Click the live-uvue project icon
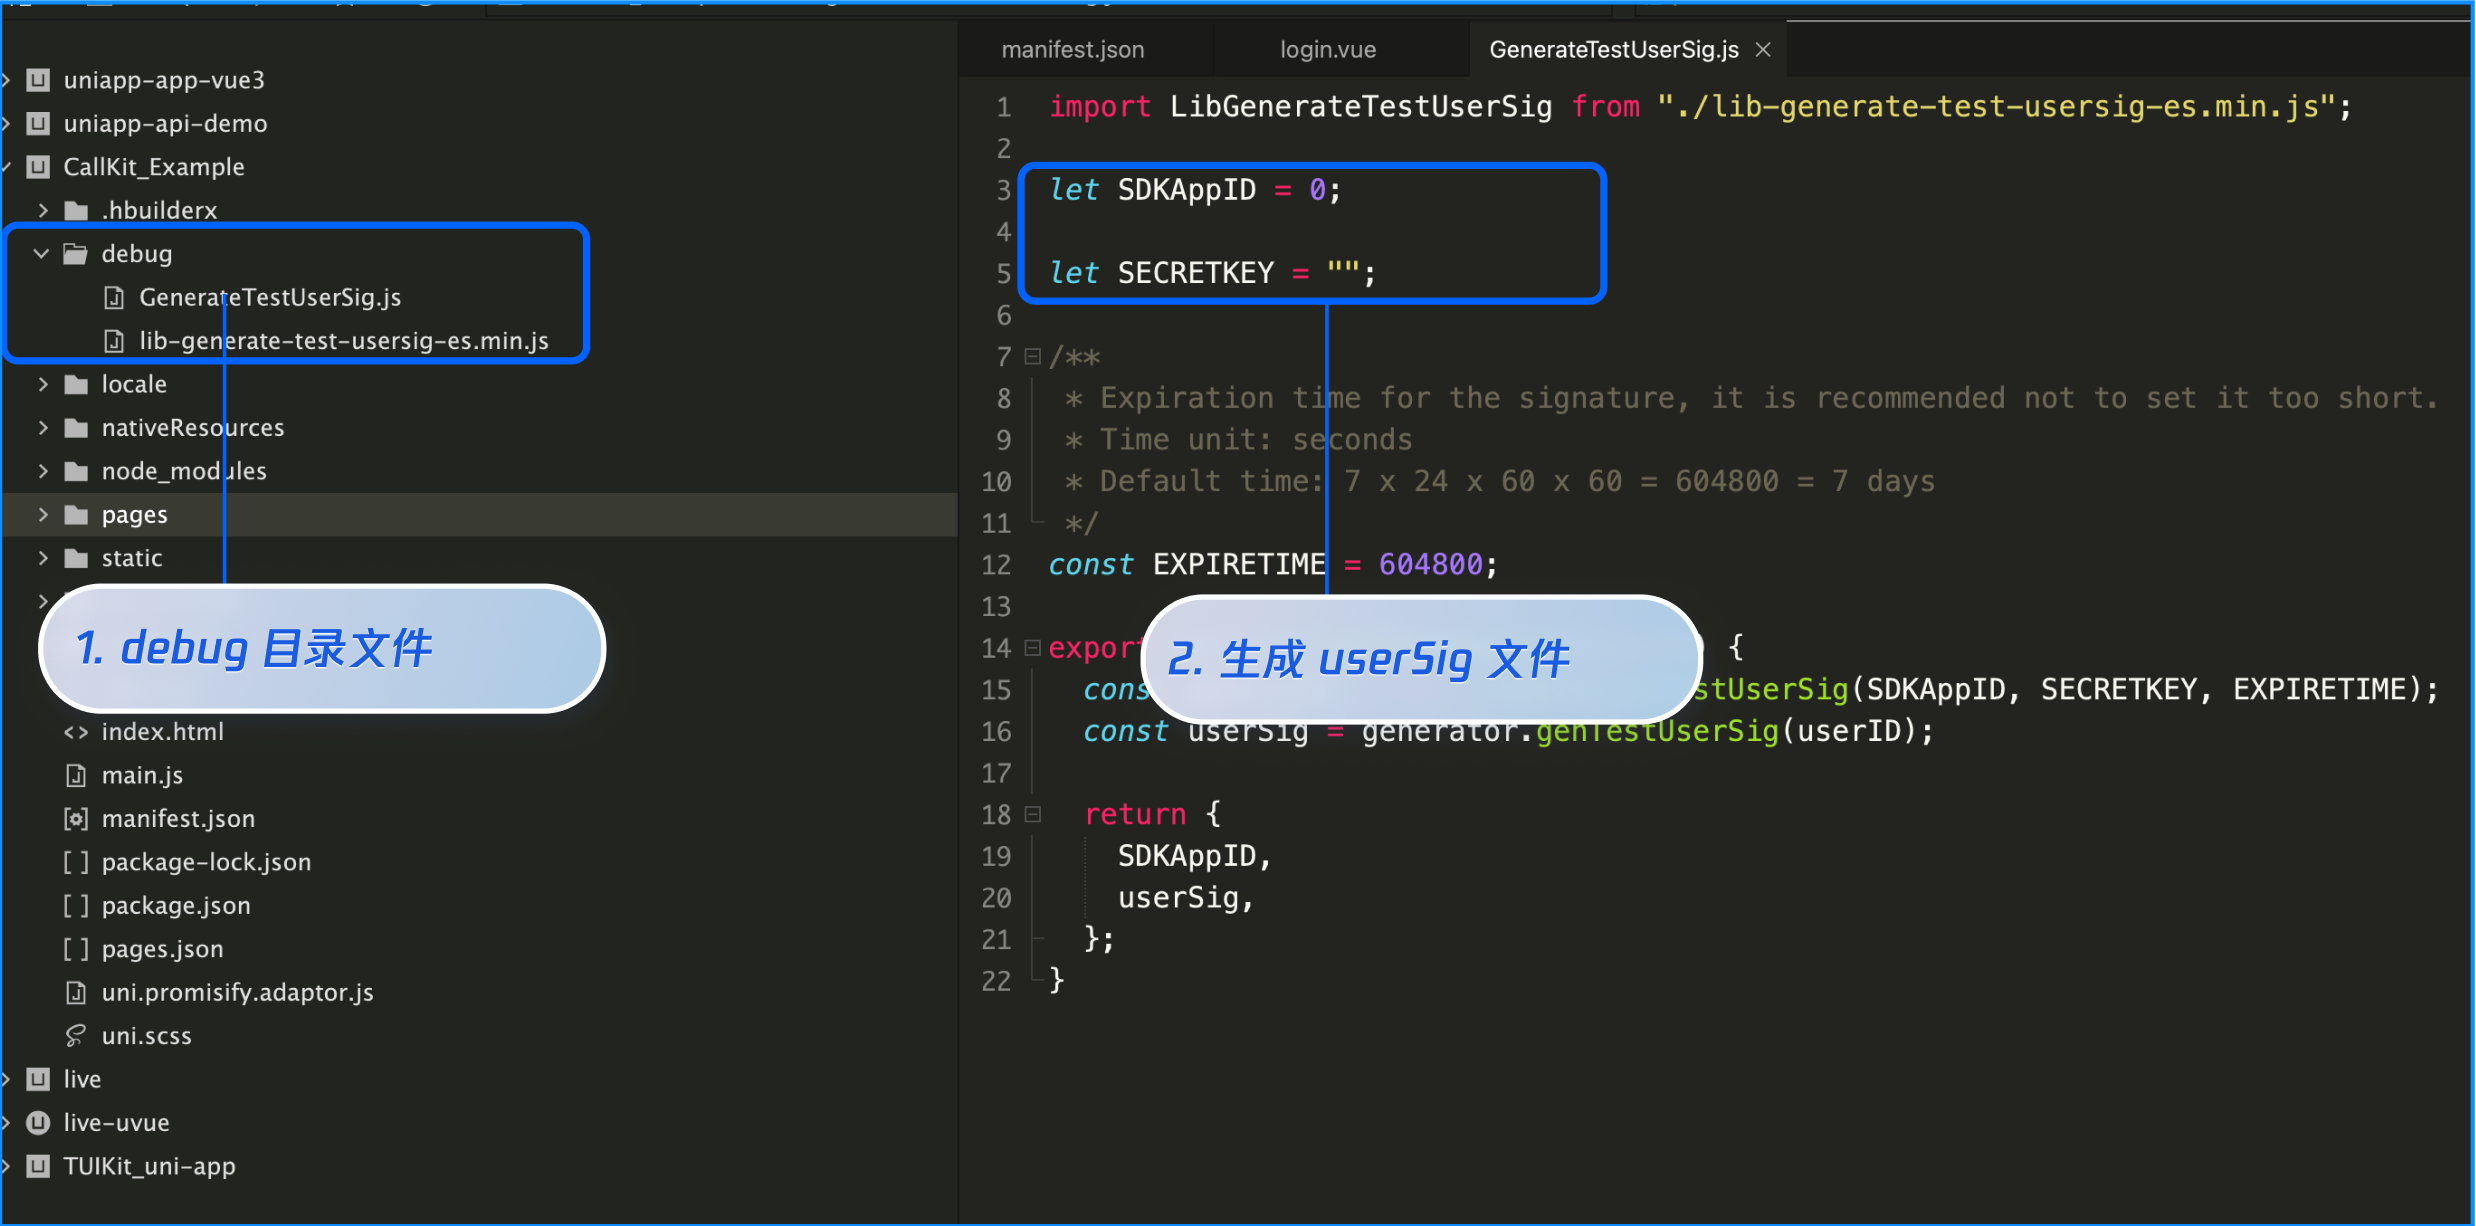The height and width of the screenshot is (1226, 2476). [x=38, y=1123]
